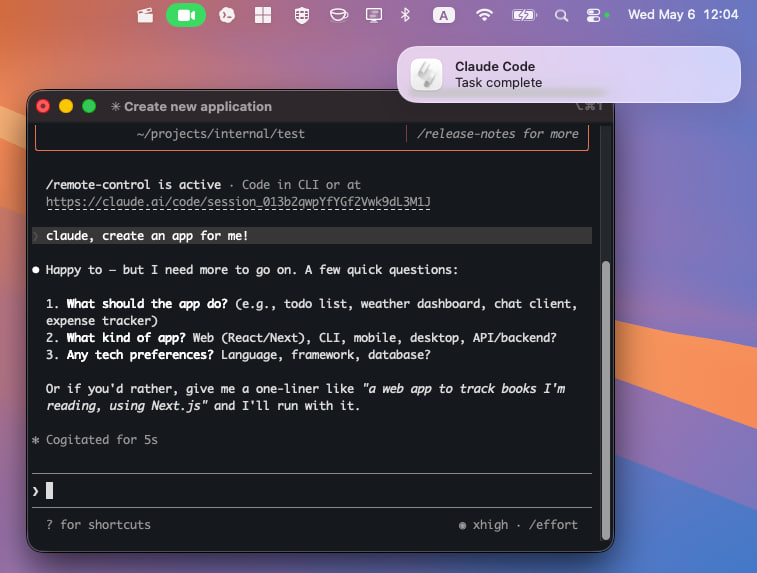Click the shield globe menu bar icon
Image resolution: width=757 pixels, height=573 pixels.
302,15
